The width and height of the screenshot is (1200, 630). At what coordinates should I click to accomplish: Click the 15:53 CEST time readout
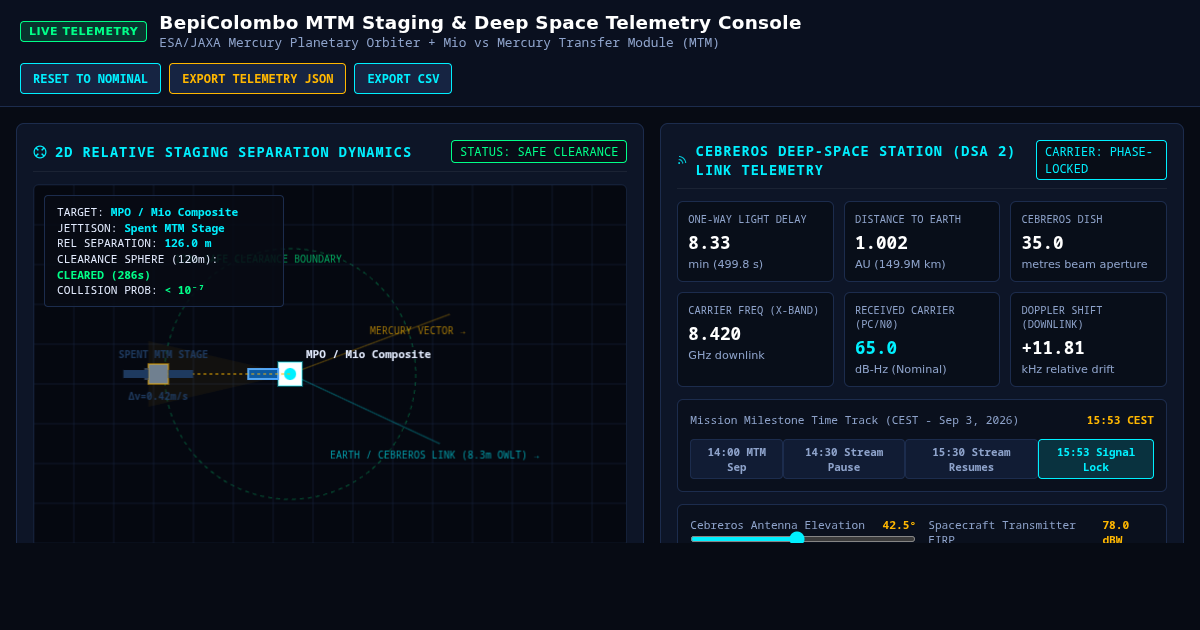click(1120, 420)
